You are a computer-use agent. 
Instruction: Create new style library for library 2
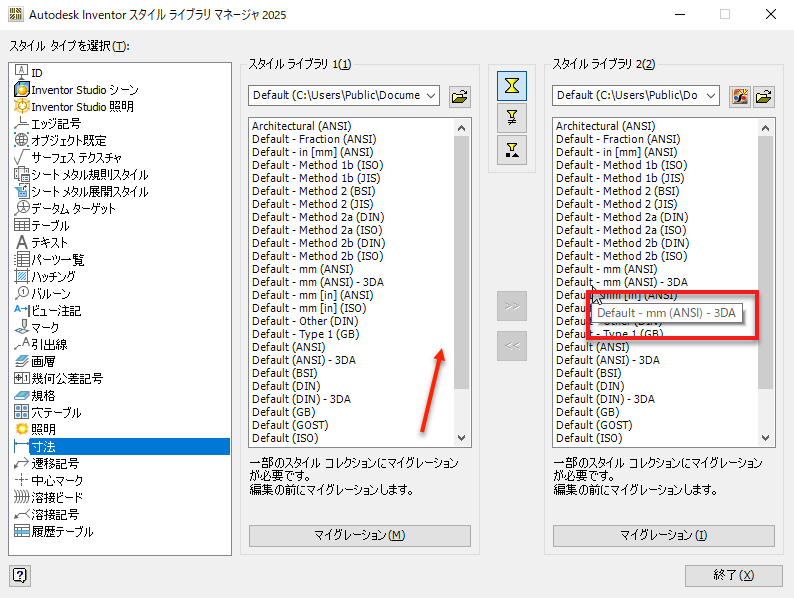(x=740, y=96)
